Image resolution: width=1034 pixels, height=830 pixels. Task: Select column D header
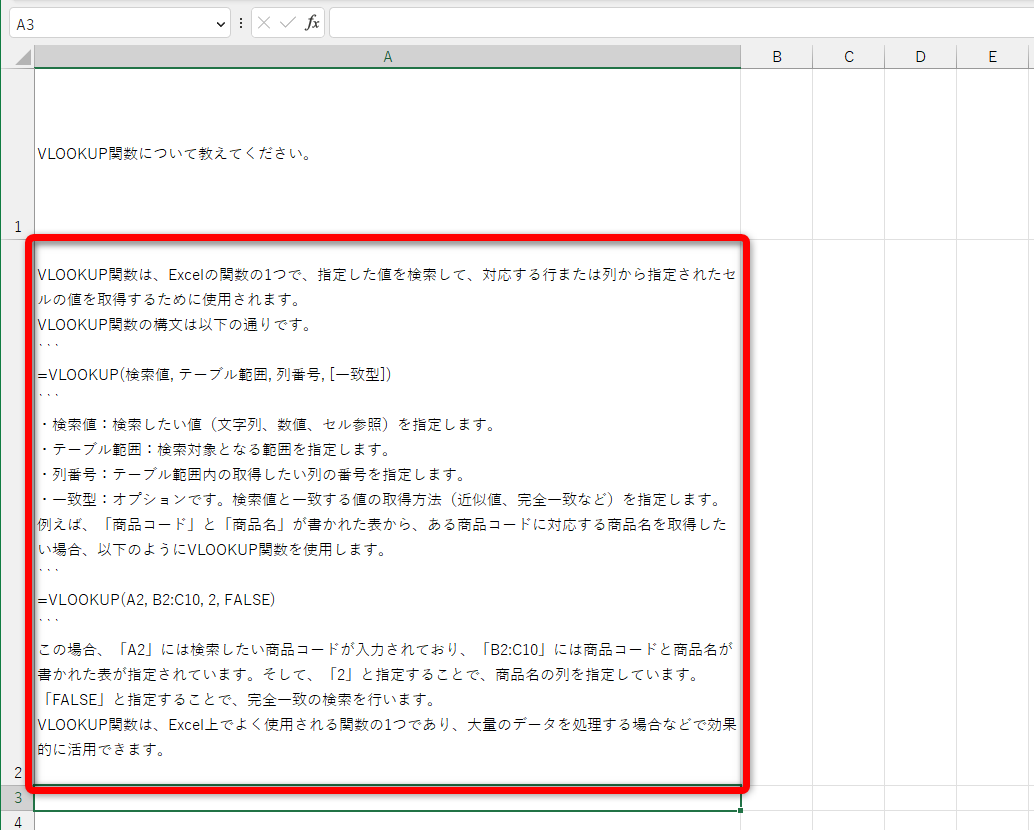tap(920, 56)
